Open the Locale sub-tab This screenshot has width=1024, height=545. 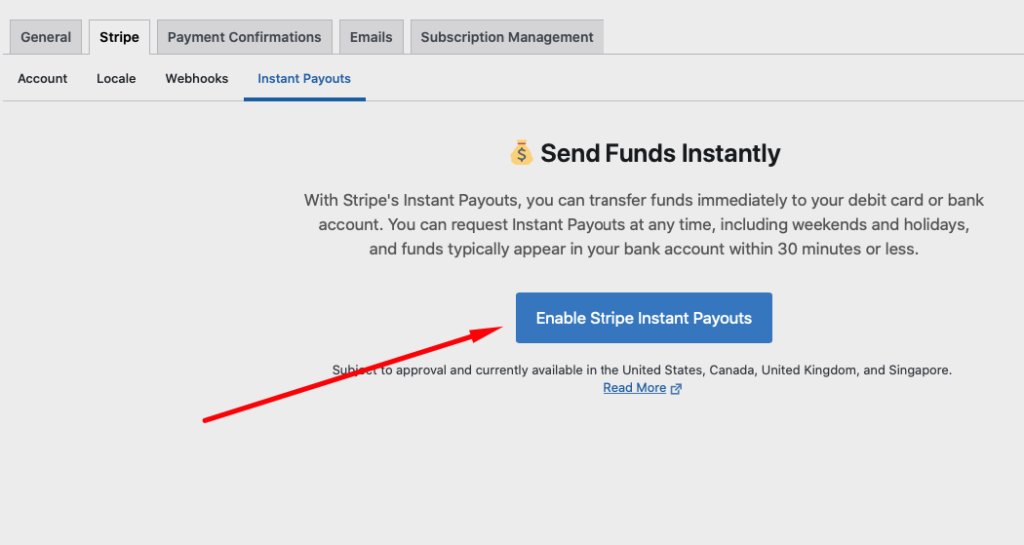116,78
